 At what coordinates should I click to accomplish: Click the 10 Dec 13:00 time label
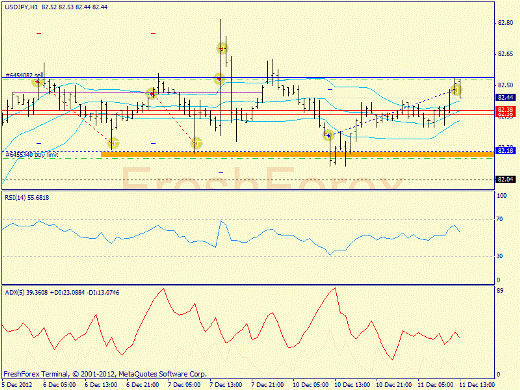pos(352,385)
